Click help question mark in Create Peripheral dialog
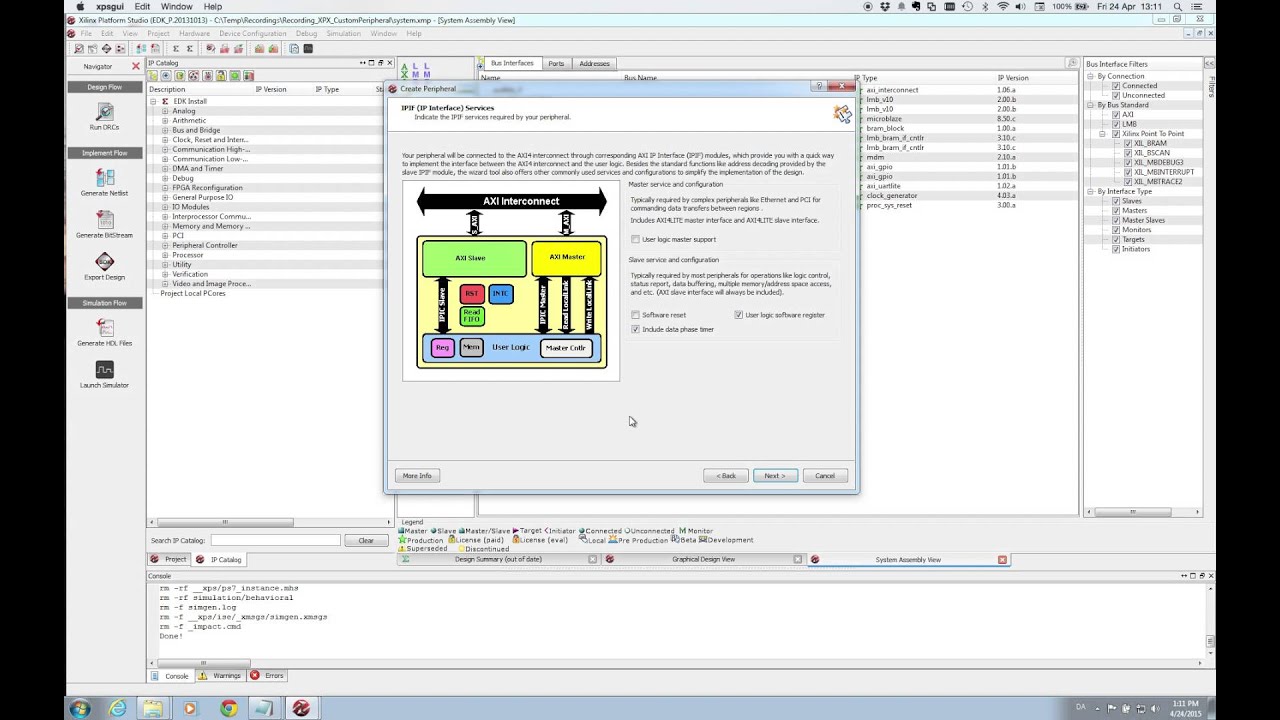The width and height of the screenshot is (1280, 720). coord(819,87)
